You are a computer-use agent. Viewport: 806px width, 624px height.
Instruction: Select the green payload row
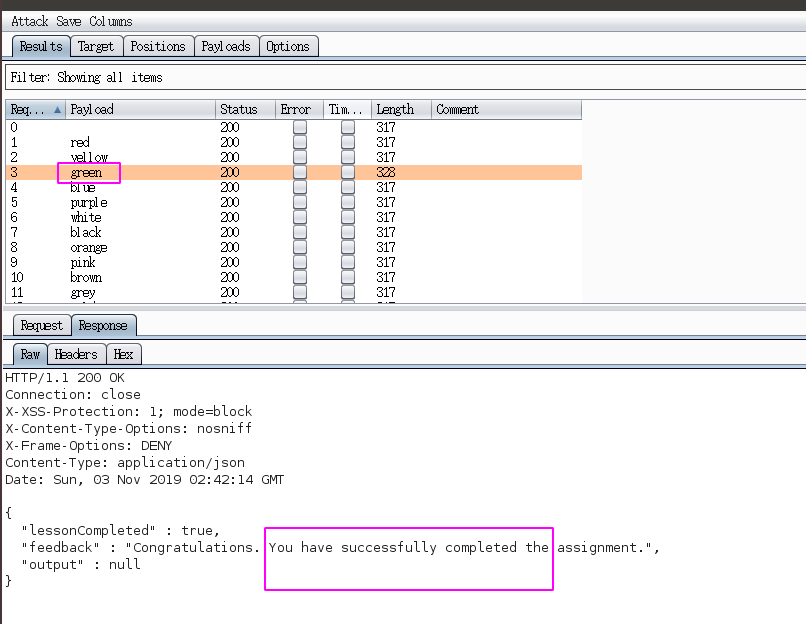pos(294,172)
